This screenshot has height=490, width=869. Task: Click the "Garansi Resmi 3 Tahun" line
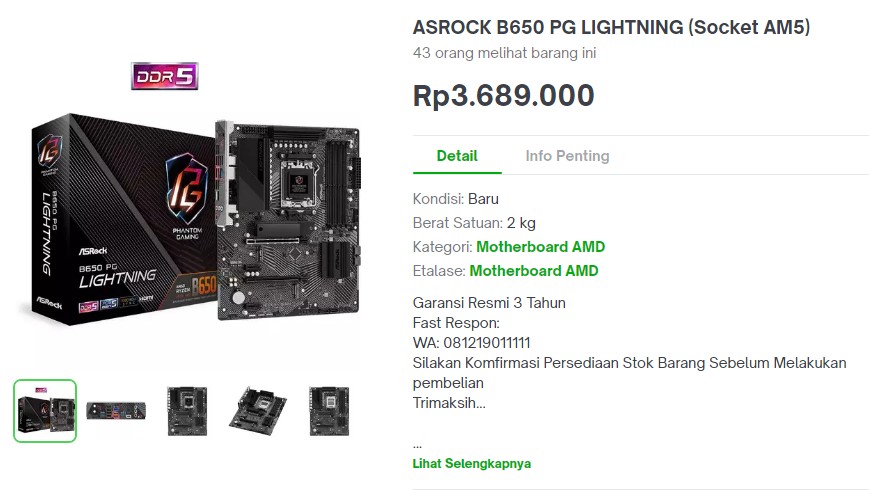[x=489, y=303]
